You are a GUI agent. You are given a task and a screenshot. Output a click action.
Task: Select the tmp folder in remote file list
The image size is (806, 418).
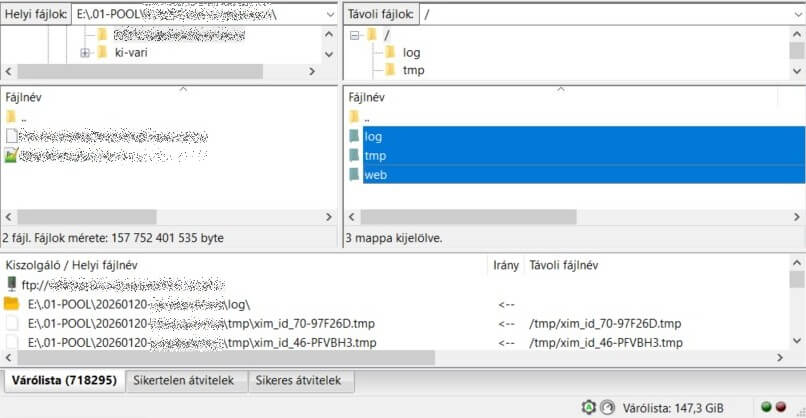pos(375,156)
